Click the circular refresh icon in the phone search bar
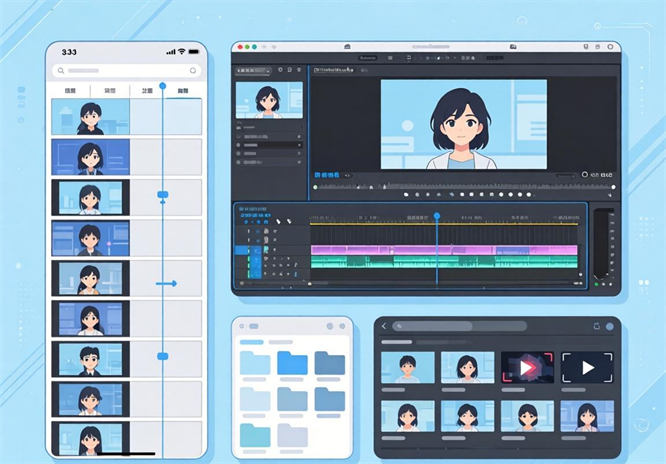Screen dimensions: 666x464 pos(193,71)
